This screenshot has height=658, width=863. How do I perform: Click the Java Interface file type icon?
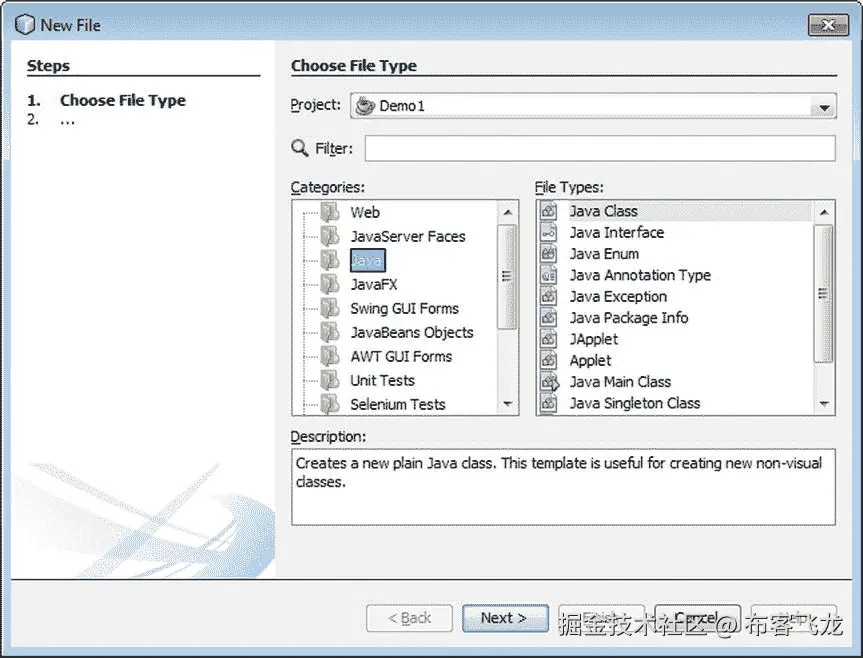click(549, 232)
